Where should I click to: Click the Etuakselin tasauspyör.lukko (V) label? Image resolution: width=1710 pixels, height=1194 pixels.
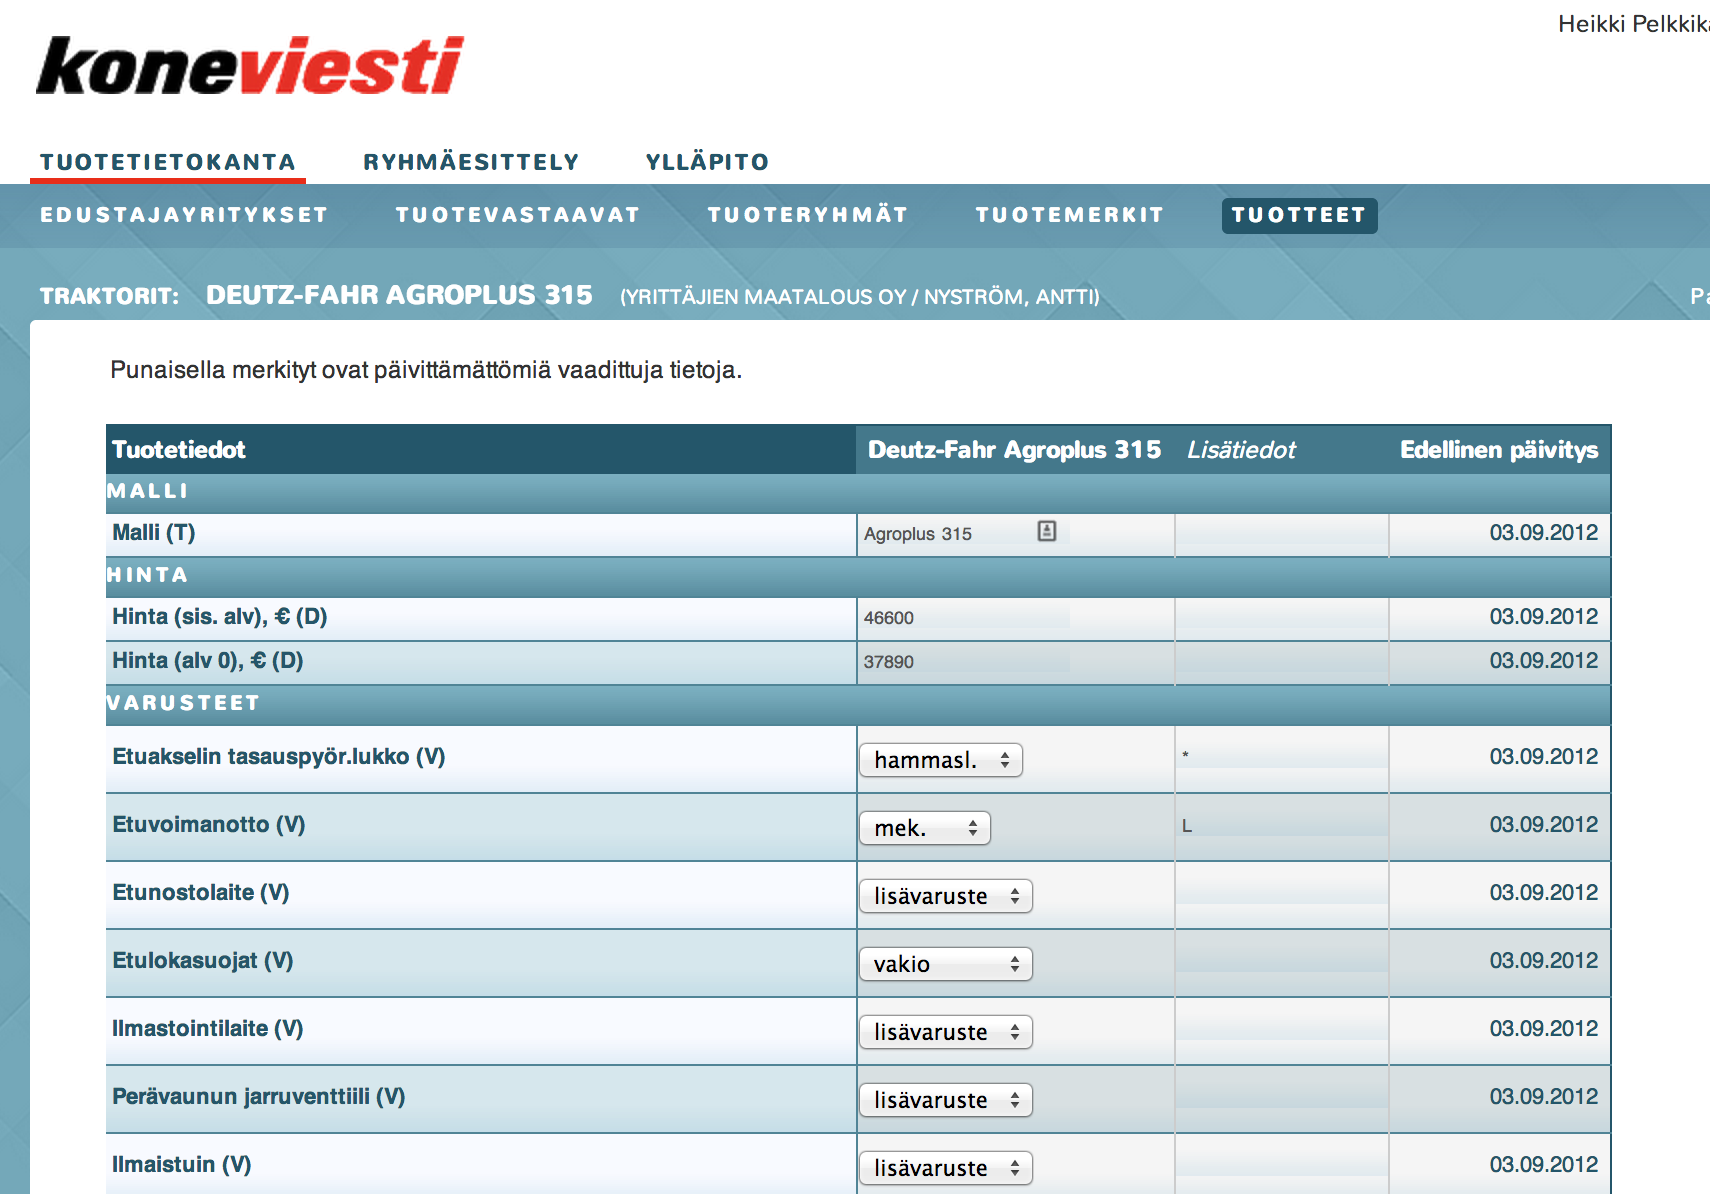[278, 756]
